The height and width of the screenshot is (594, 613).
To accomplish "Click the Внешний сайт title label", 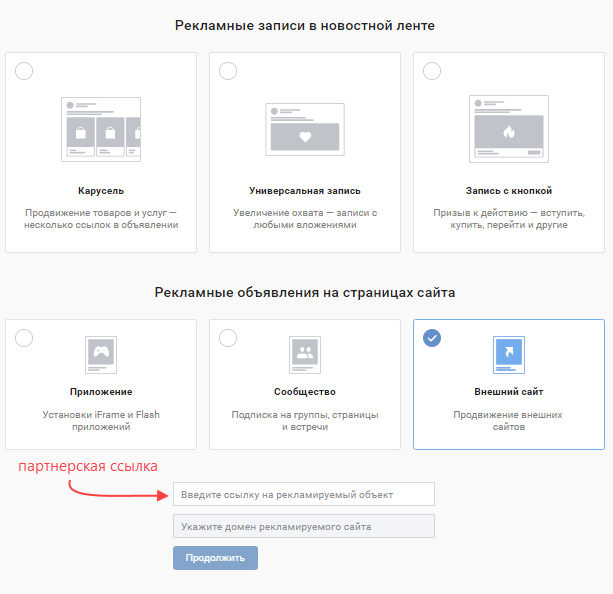I will click(508, 392).
